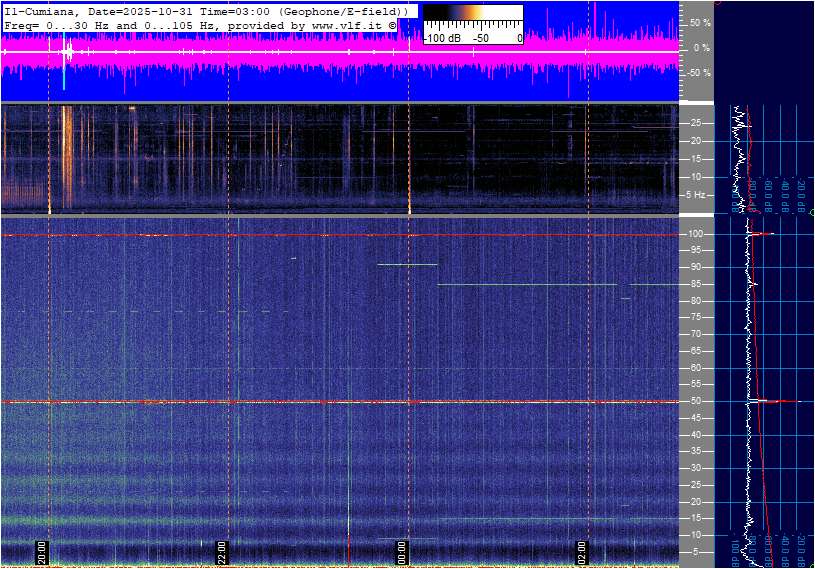
Task: Select the 02:00 time marker label
Action: click(x=582, y=552)
